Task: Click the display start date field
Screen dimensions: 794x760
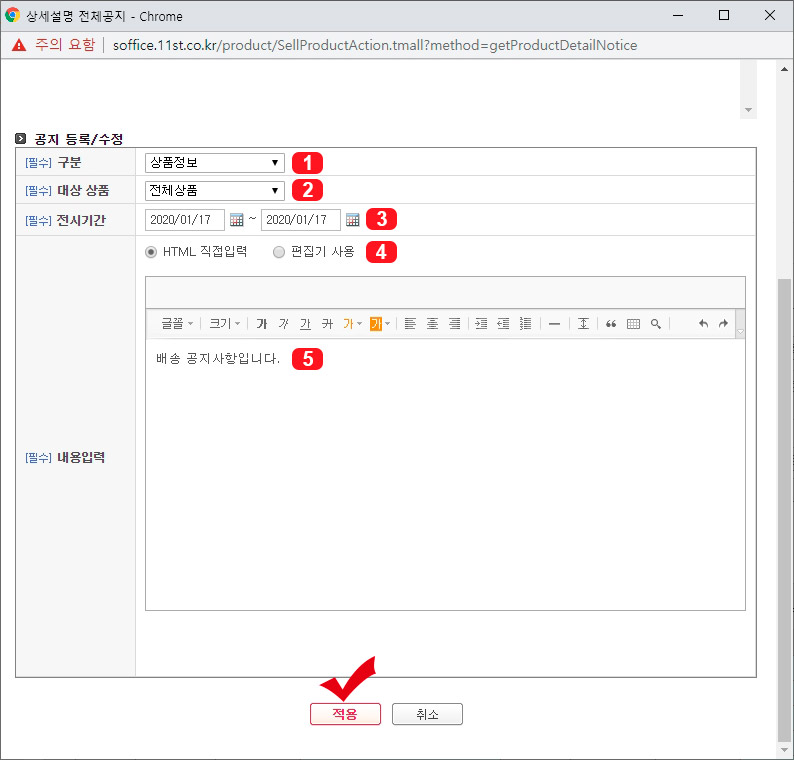Action: [185, 220]
